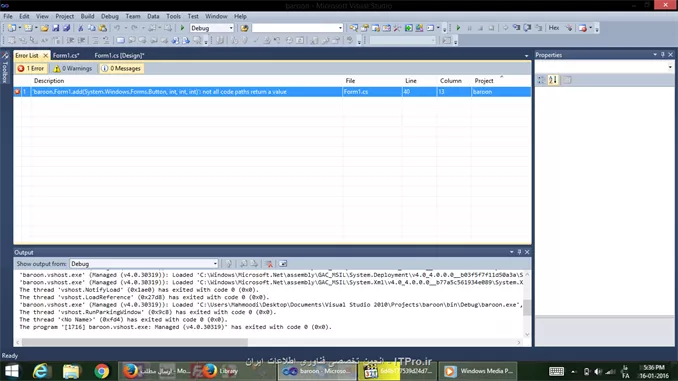This screenshot has height=381, width=678.
Task: Open the Properties object selector dropdown
Action: [x=670, y=67]
